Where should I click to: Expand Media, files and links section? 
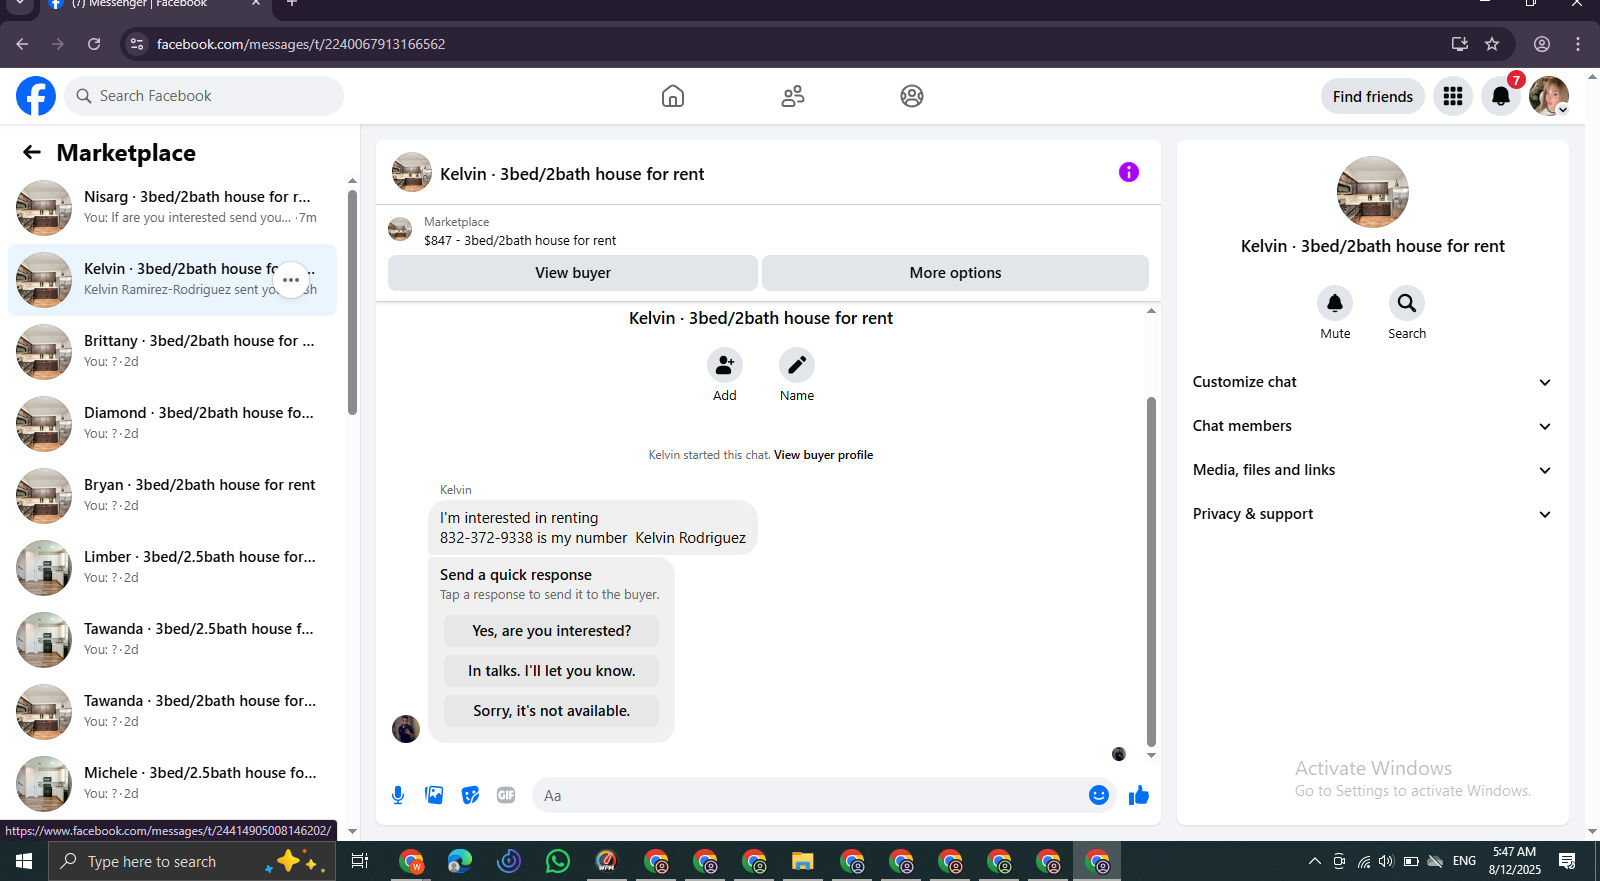coord(1372,470)
